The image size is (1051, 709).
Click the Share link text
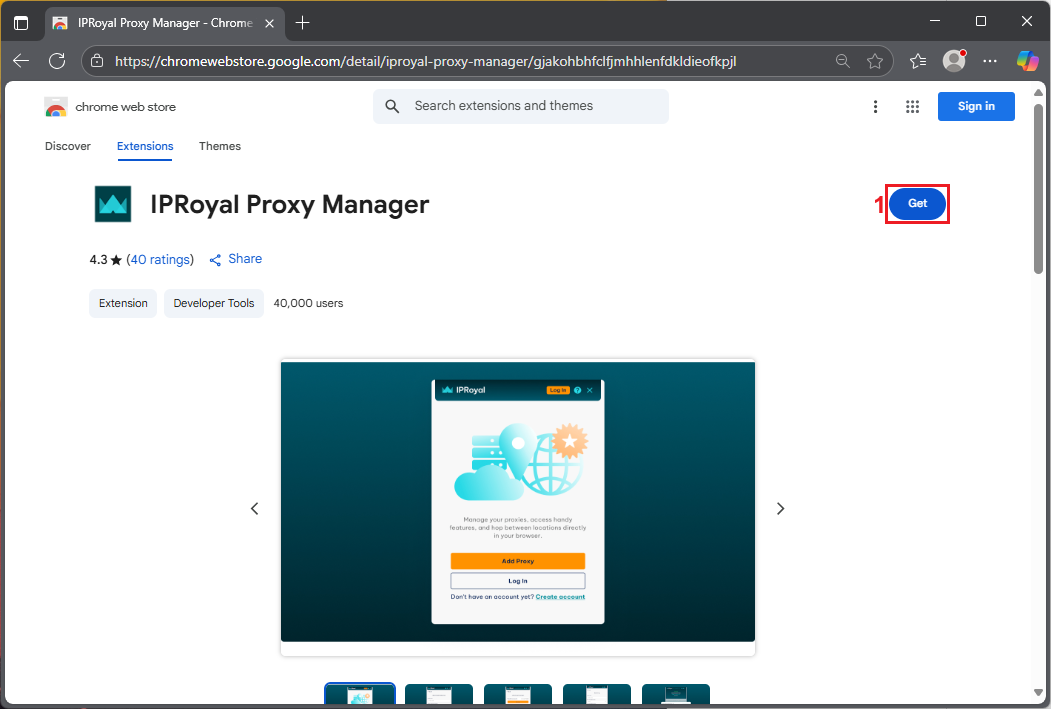point(245,259)
